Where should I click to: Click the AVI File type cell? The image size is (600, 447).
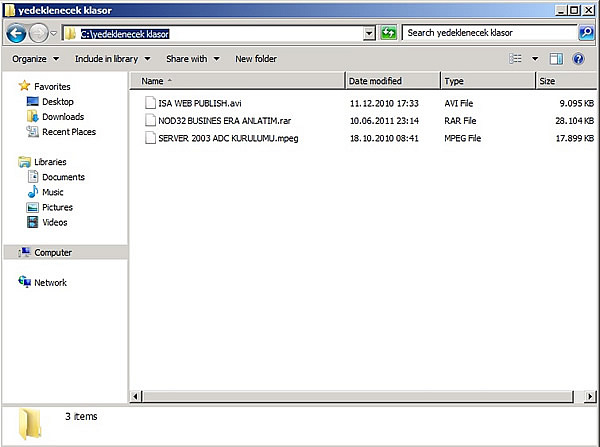click(458, 103)
